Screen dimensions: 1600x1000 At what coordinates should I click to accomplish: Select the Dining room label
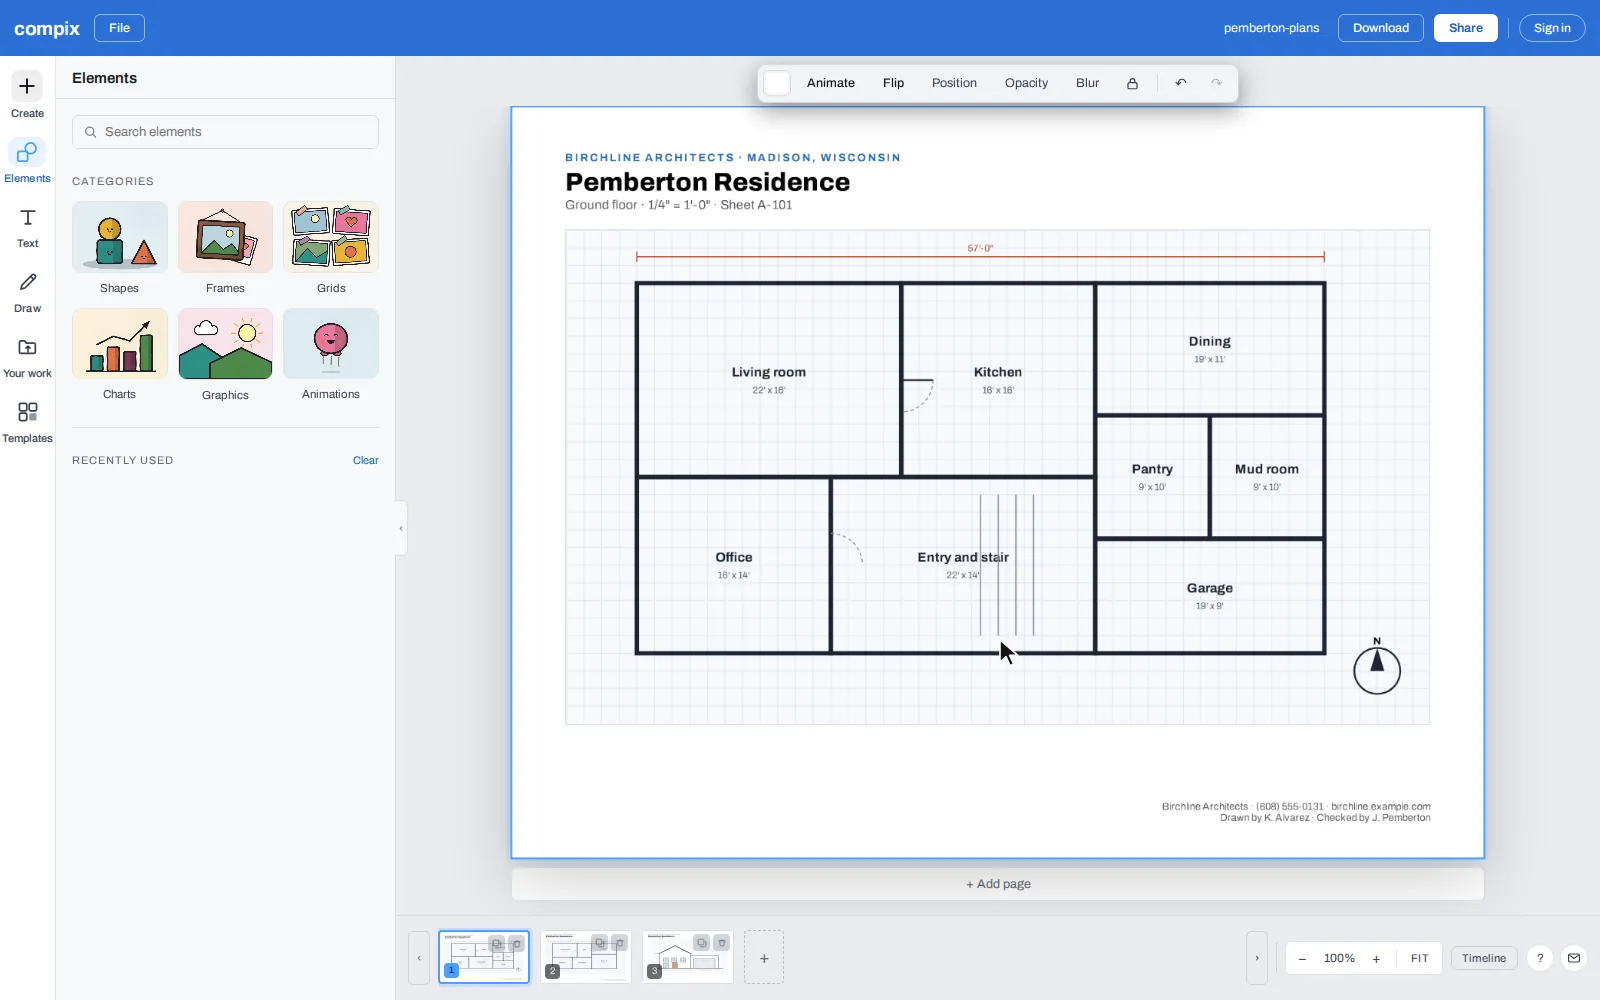tap(1209, 341)
